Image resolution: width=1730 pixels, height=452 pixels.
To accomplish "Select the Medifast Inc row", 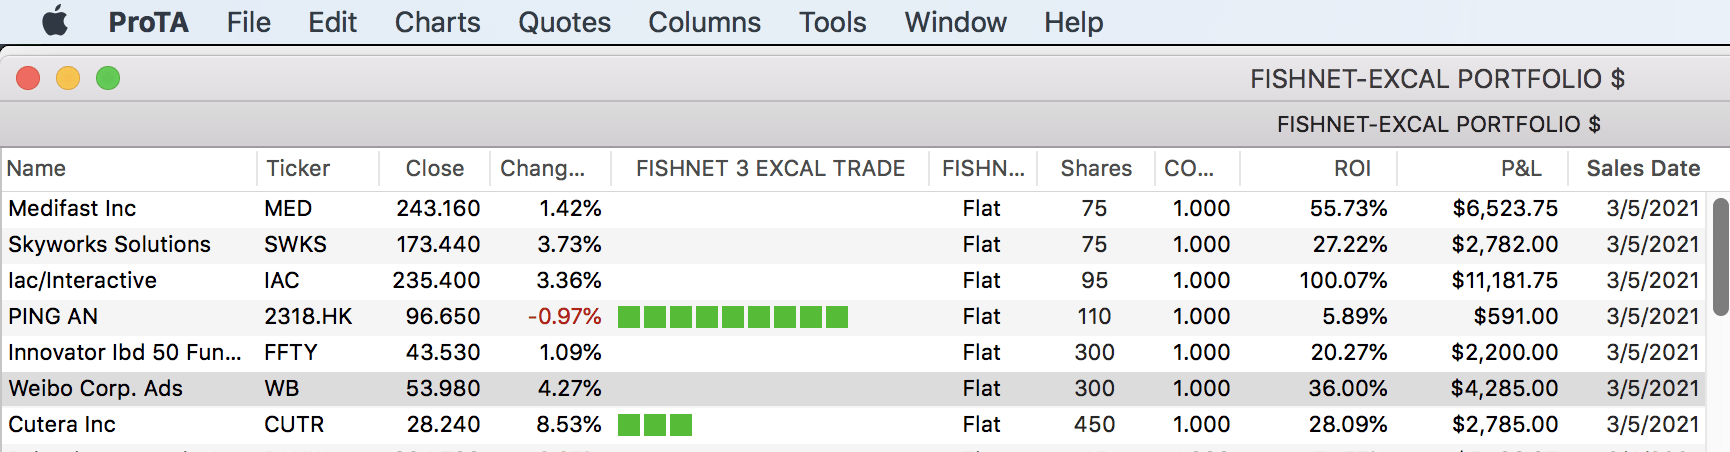I will click(x=855, y=208).
